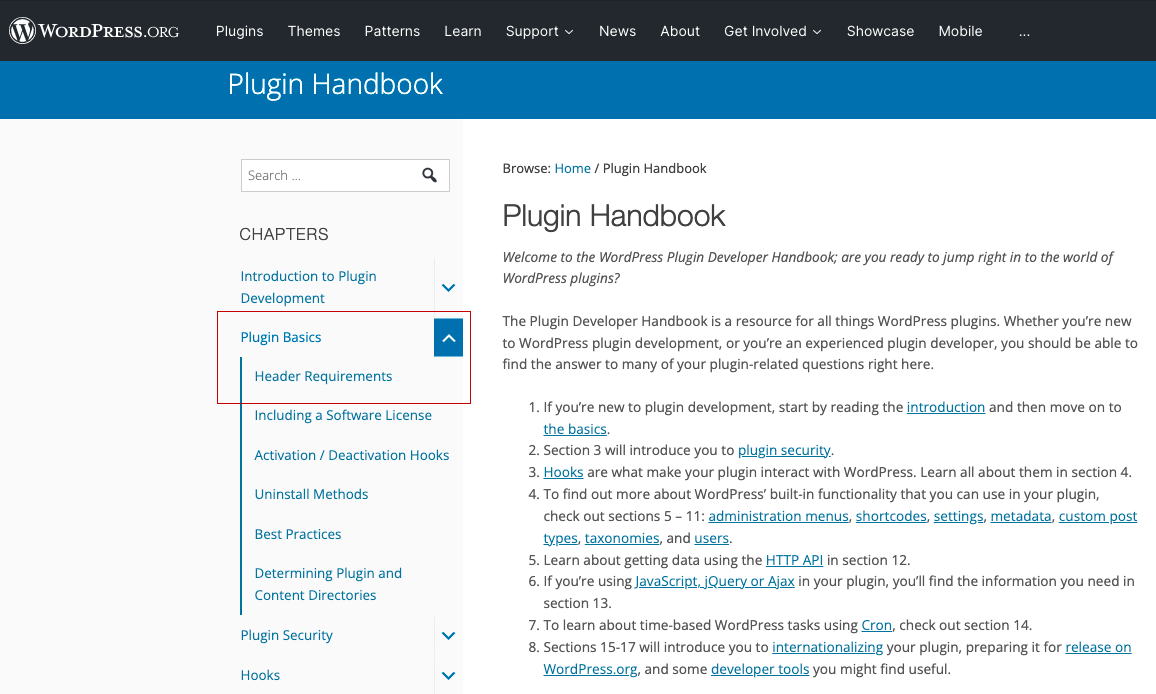Viewport: 1156px width, 694px height.
Task: Click the Home breadcrumb link
Action: click(x=572, y=168)
